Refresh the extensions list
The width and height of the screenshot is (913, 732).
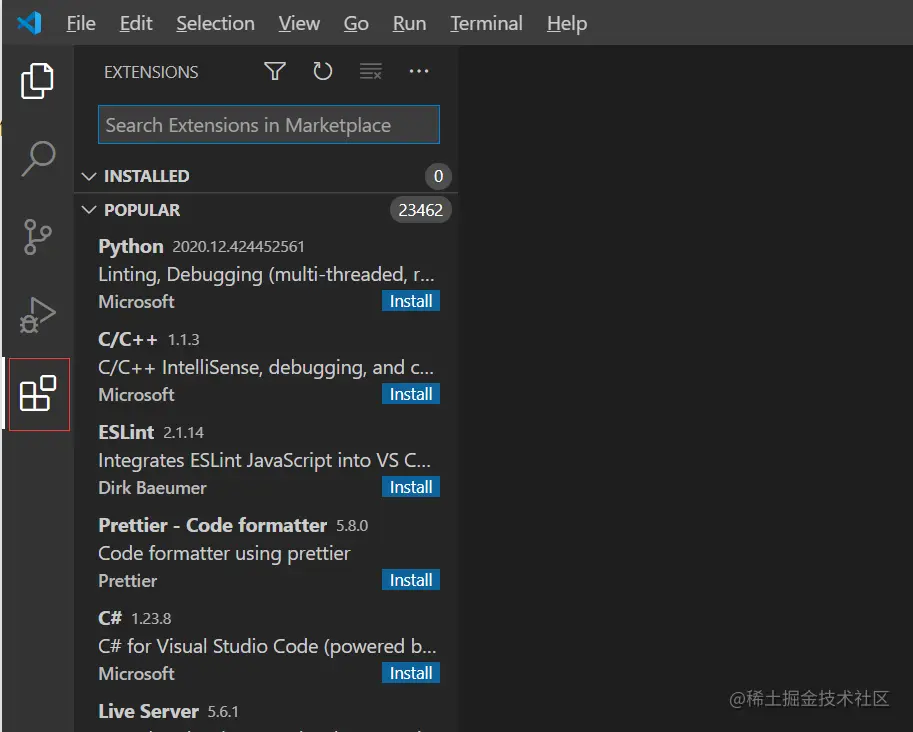click(322, 71)
